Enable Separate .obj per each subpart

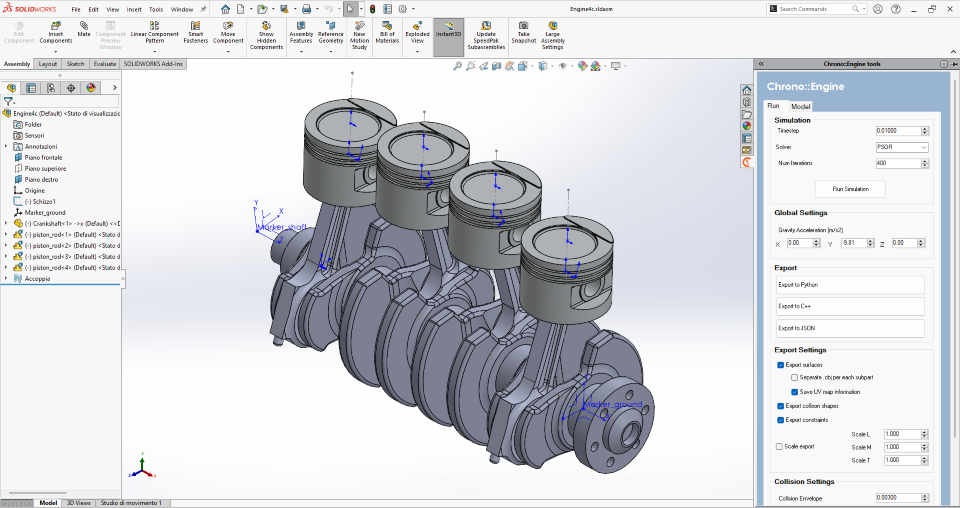795,378
